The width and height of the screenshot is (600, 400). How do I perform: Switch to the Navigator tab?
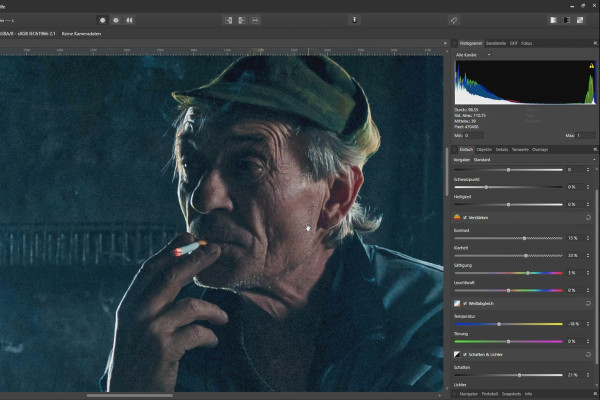(468, 394)
